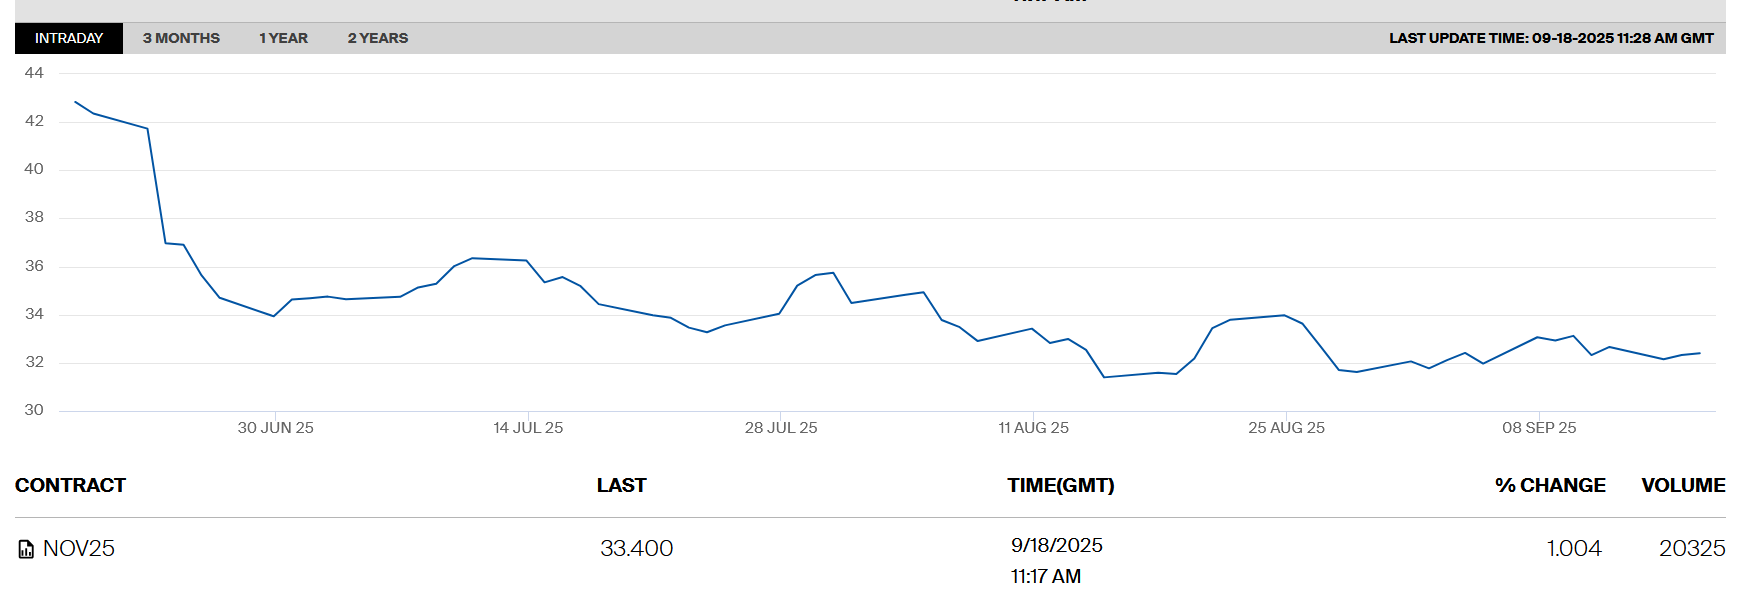Click the 9/18/2025 trade date
Screen dimensions: 1763x594
tap(1056, 545)
